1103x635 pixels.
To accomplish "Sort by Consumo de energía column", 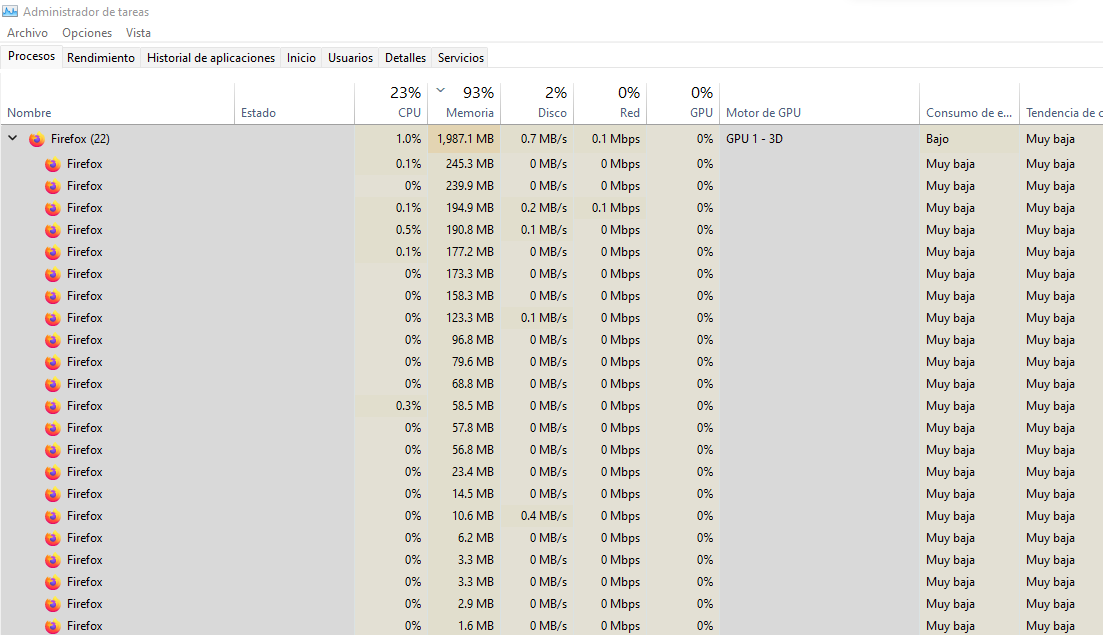I will [x=969, y=103].
